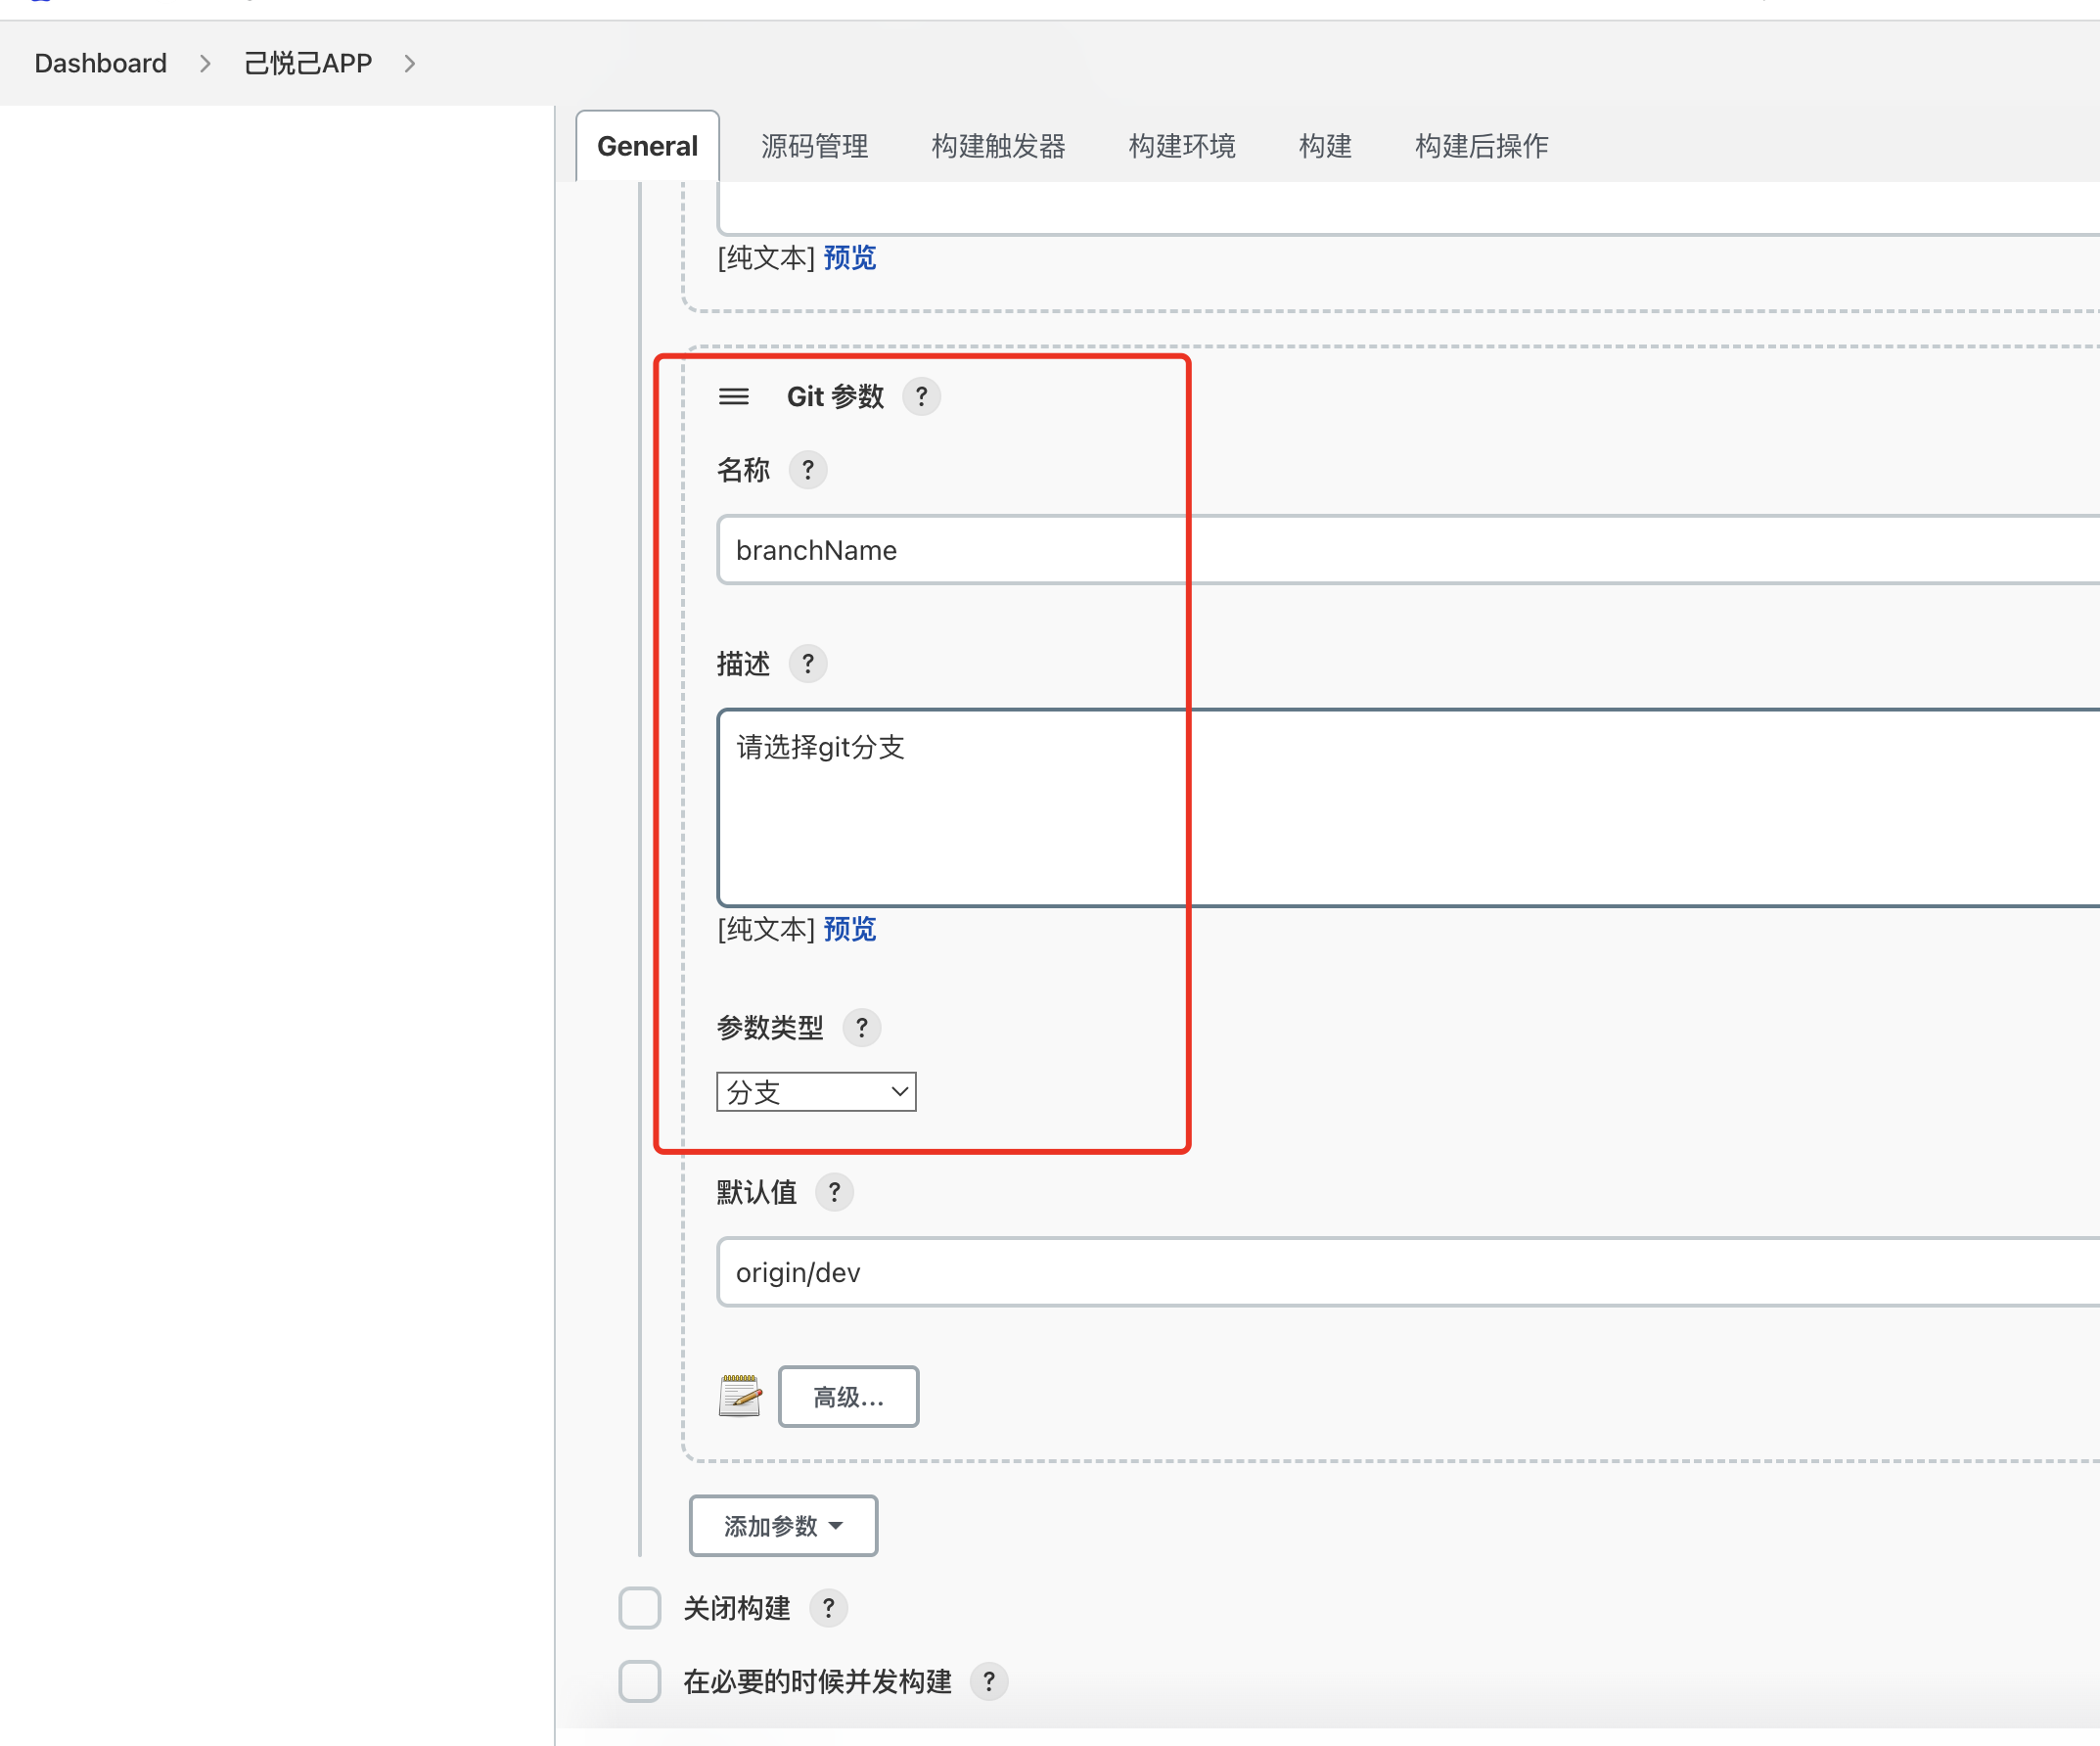Open help for 在必要的时候并发构建

989,1682
